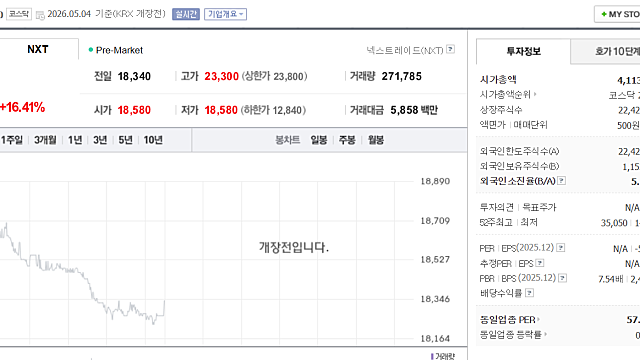Click the 상한가 23,800 text
The height and width of the screenshot is (360, 640).
[274, 76]
